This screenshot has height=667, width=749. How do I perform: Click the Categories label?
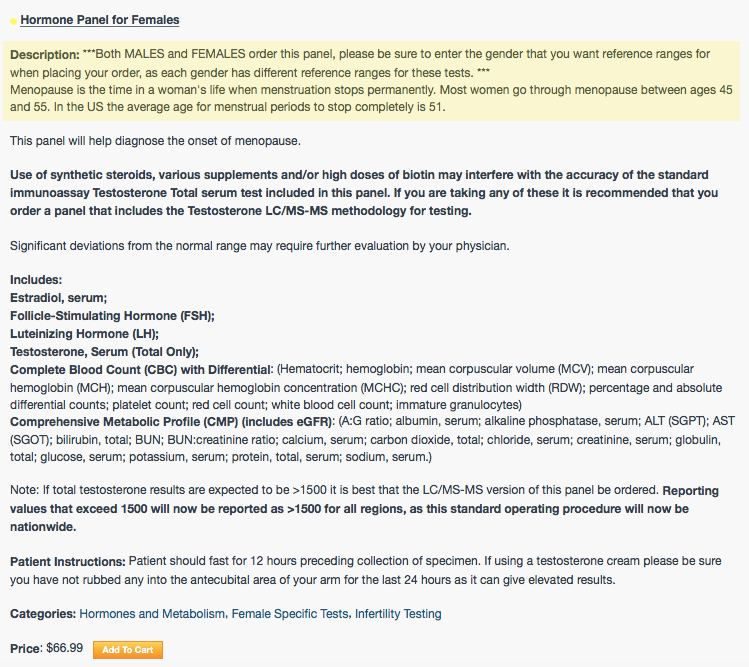pos(43,614)
